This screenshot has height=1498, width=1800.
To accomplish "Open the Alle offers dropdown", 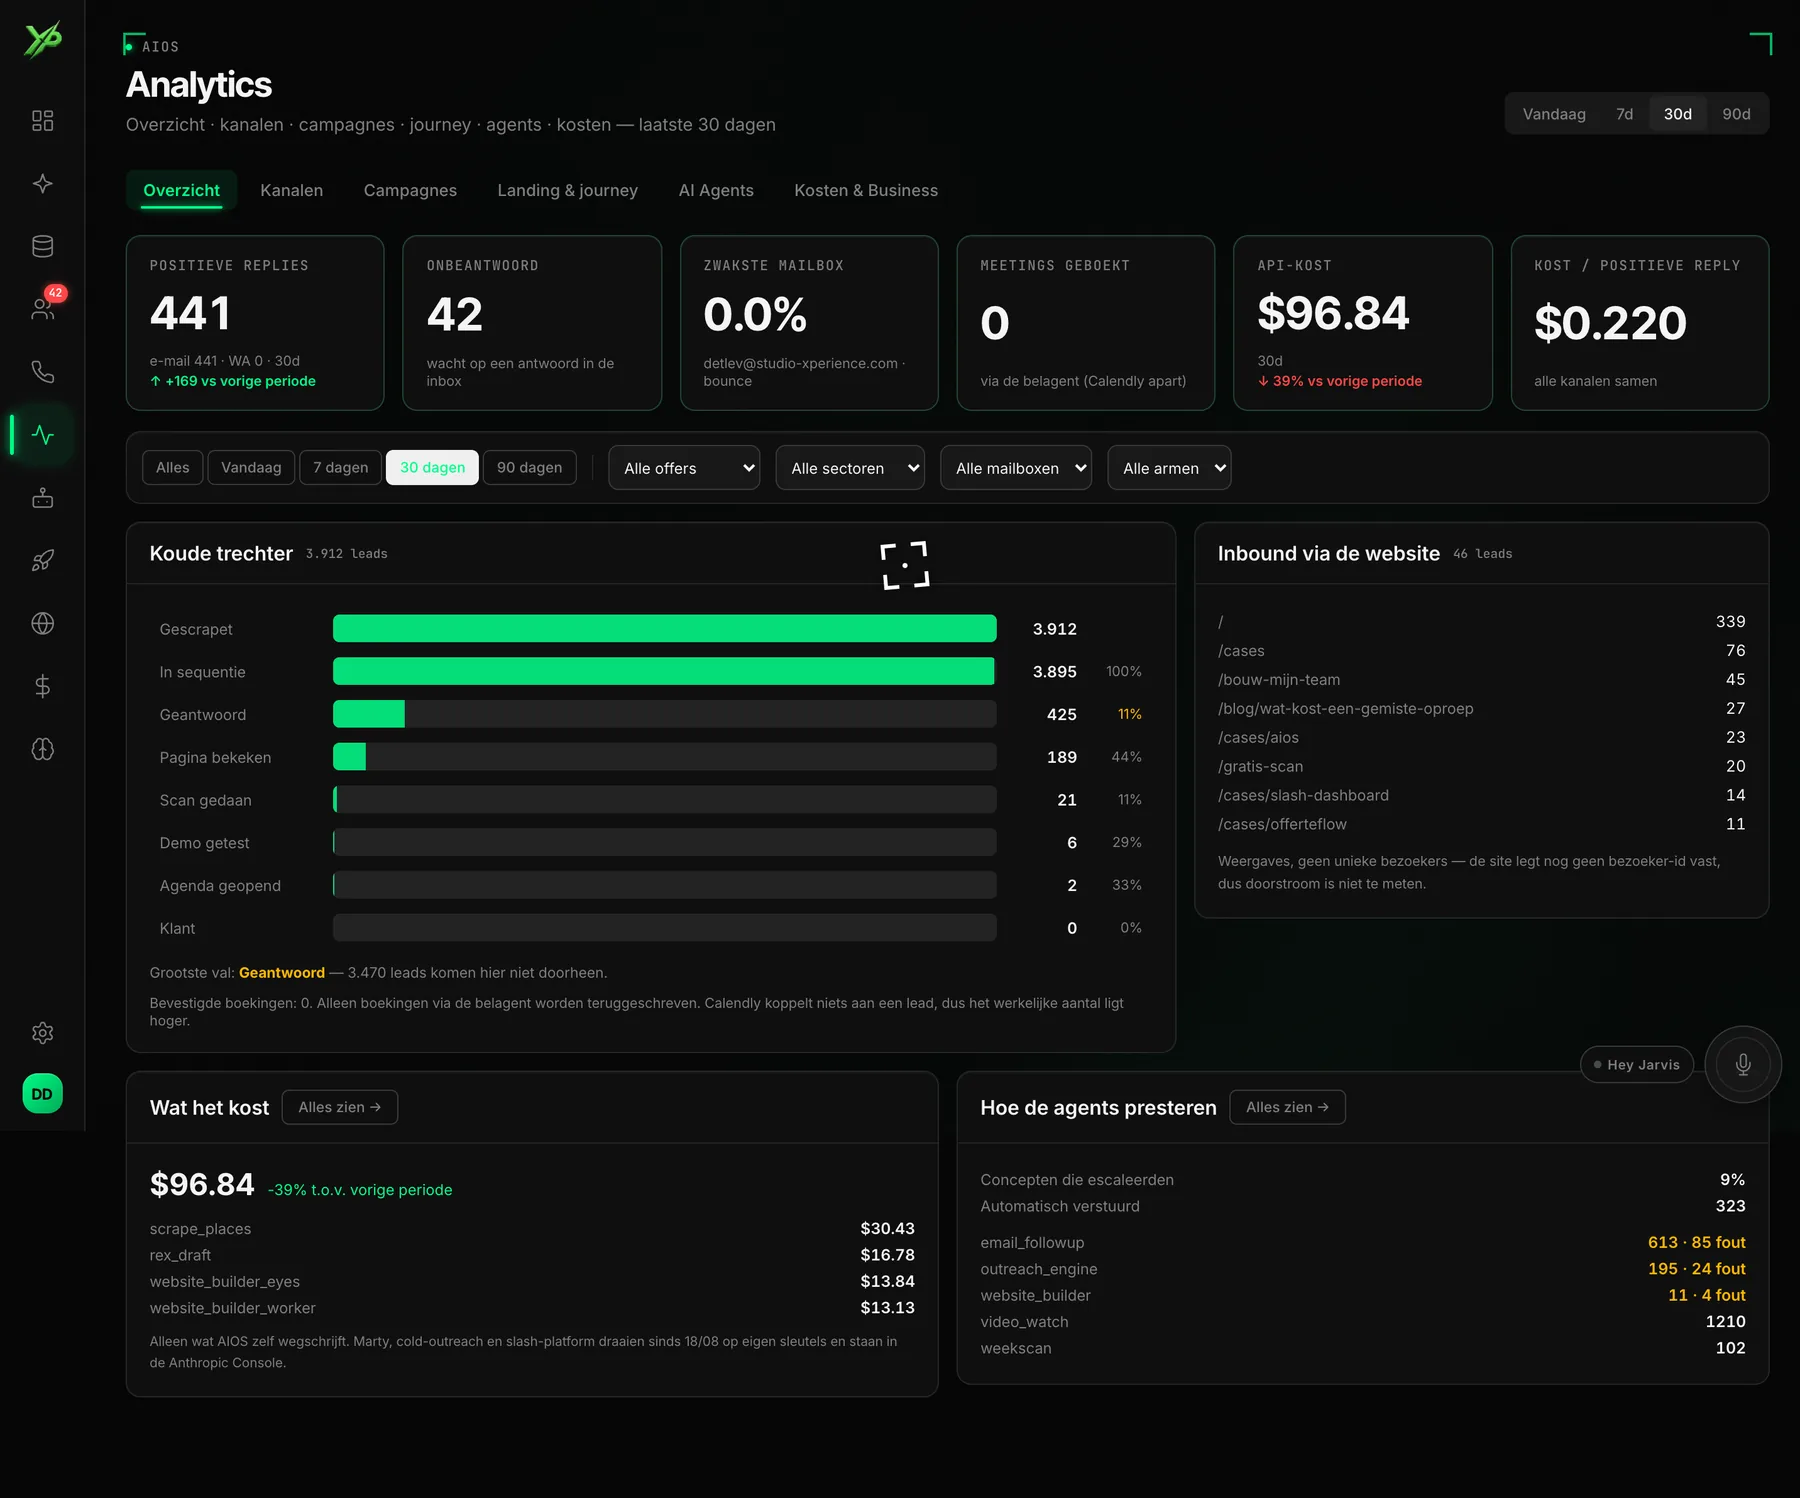I will point(684,468).
